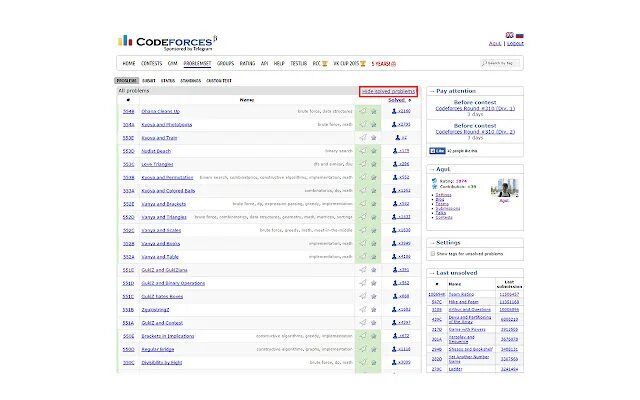Open problem ID 551A link

click(x=128, y=323)
